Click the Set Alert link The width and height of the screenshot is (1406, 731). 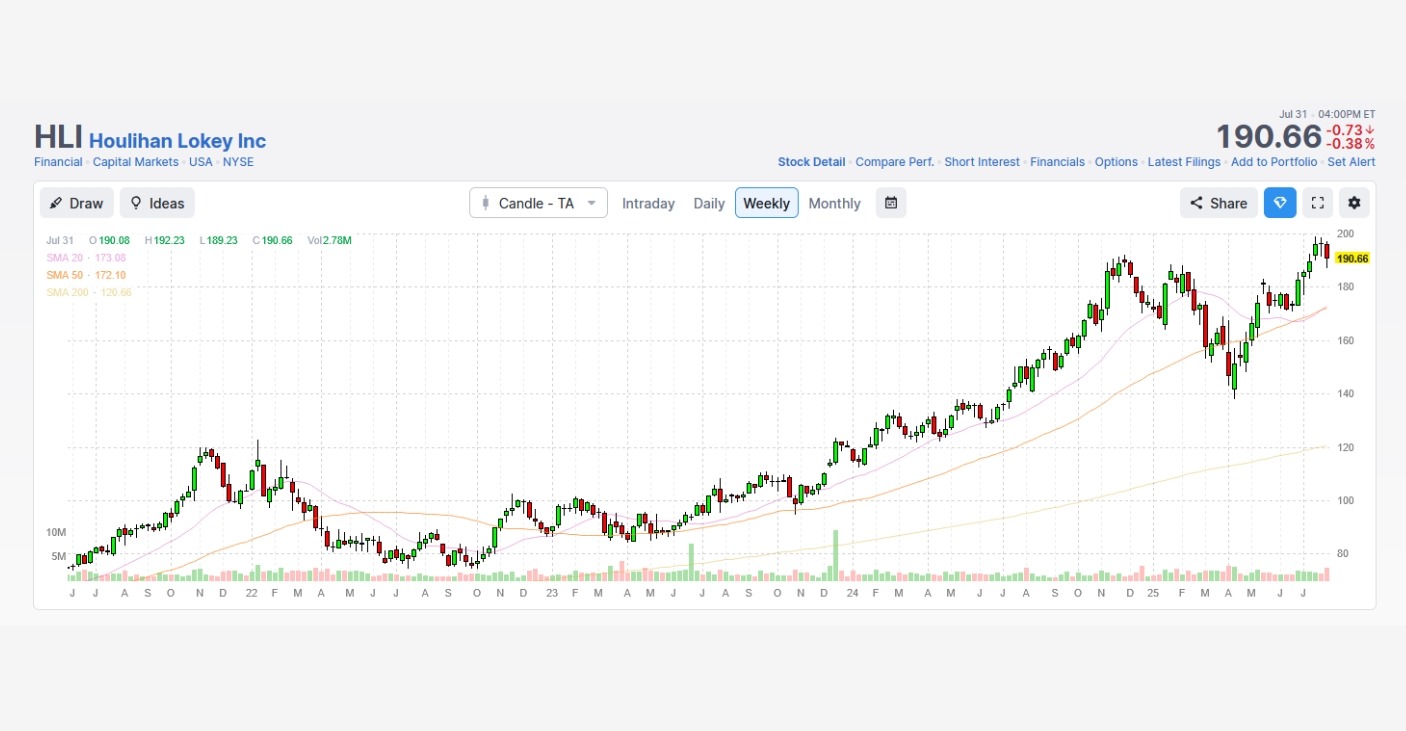point(1351,162)
